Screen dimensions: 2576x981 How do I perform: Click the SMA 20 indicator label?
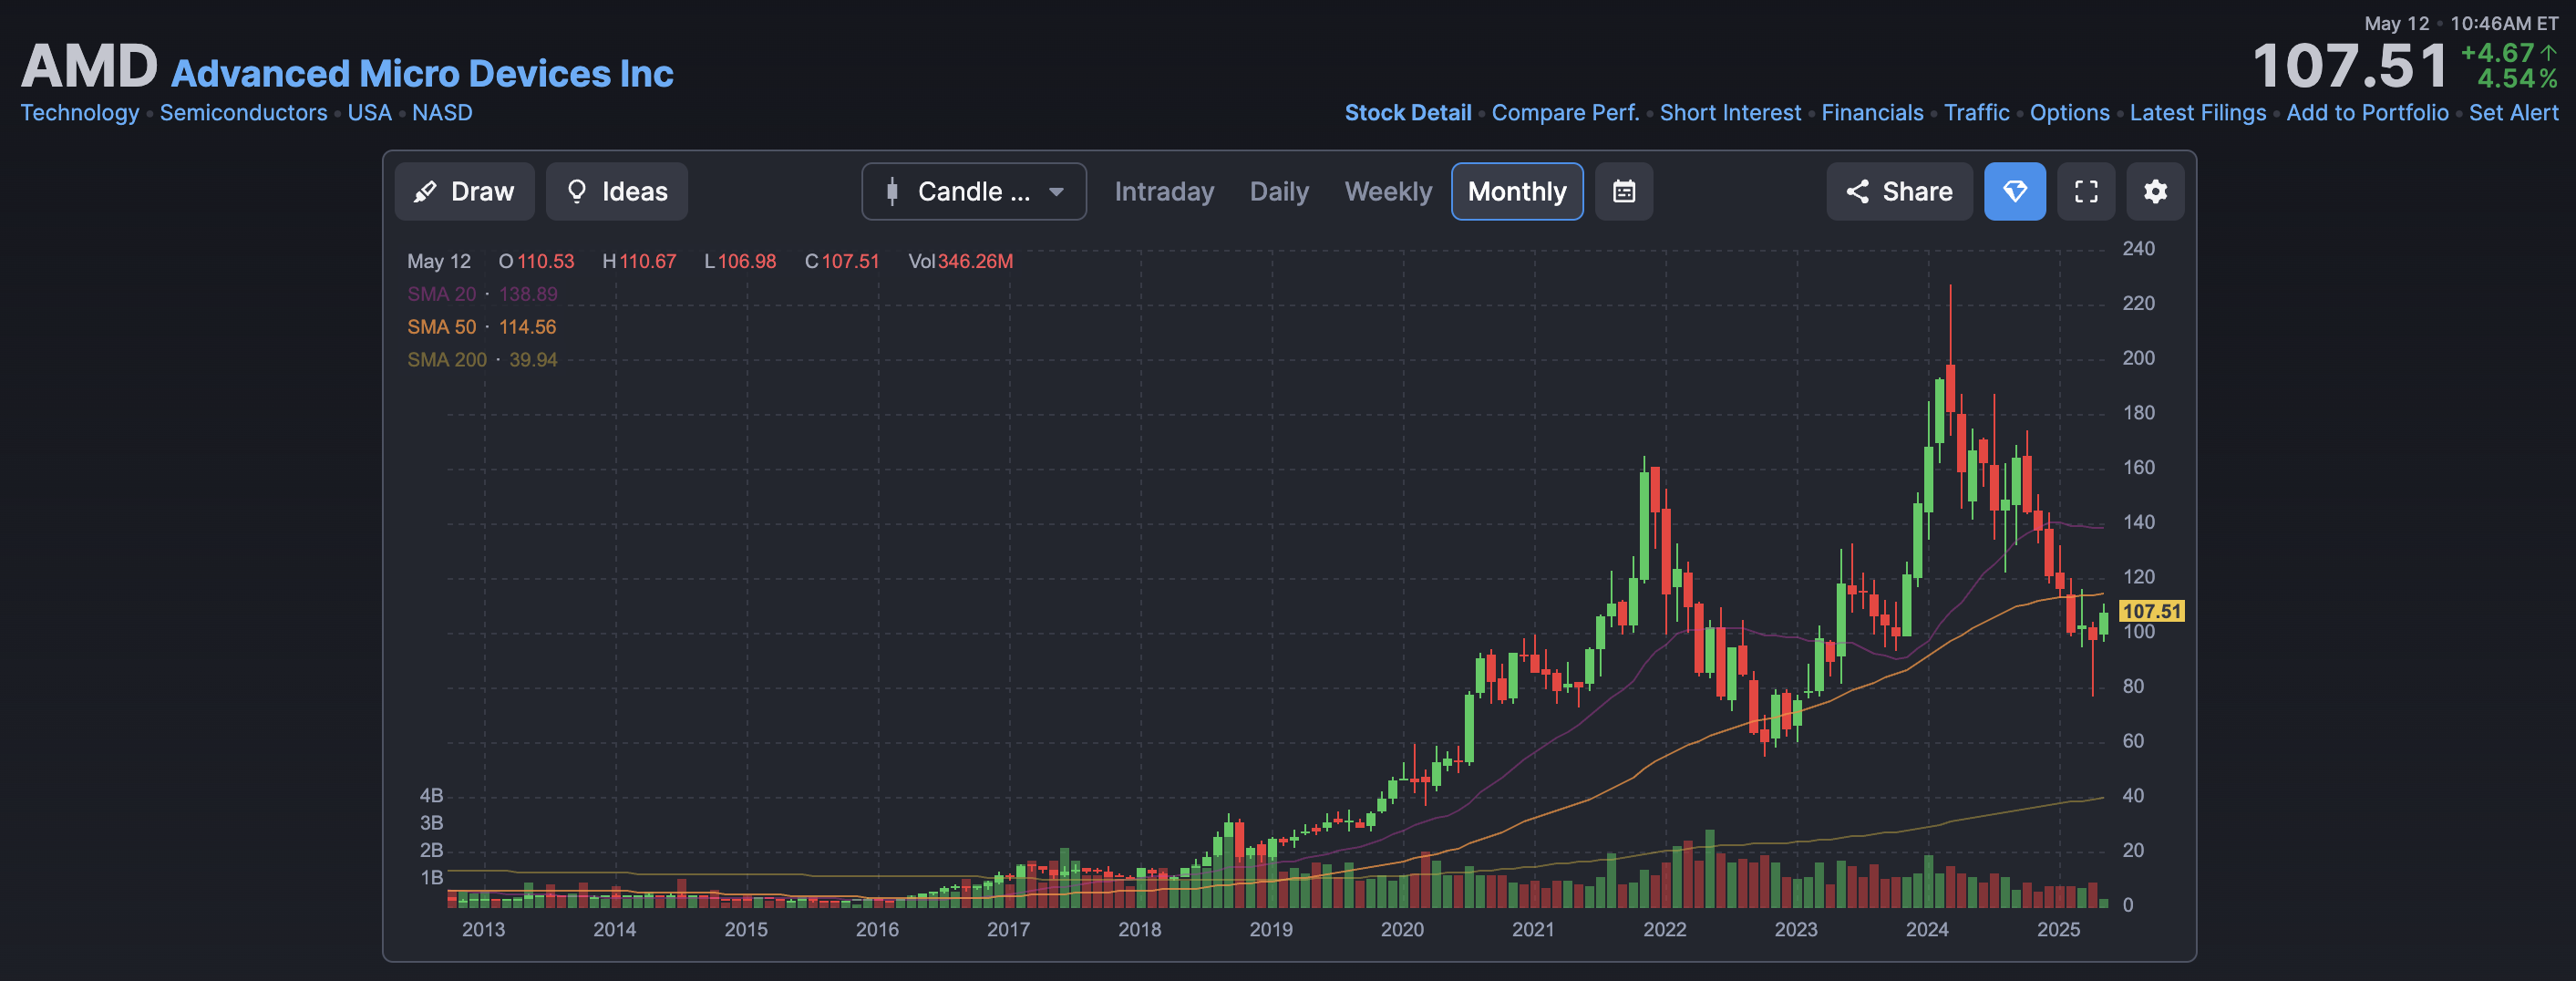click(x=441, y=294)
